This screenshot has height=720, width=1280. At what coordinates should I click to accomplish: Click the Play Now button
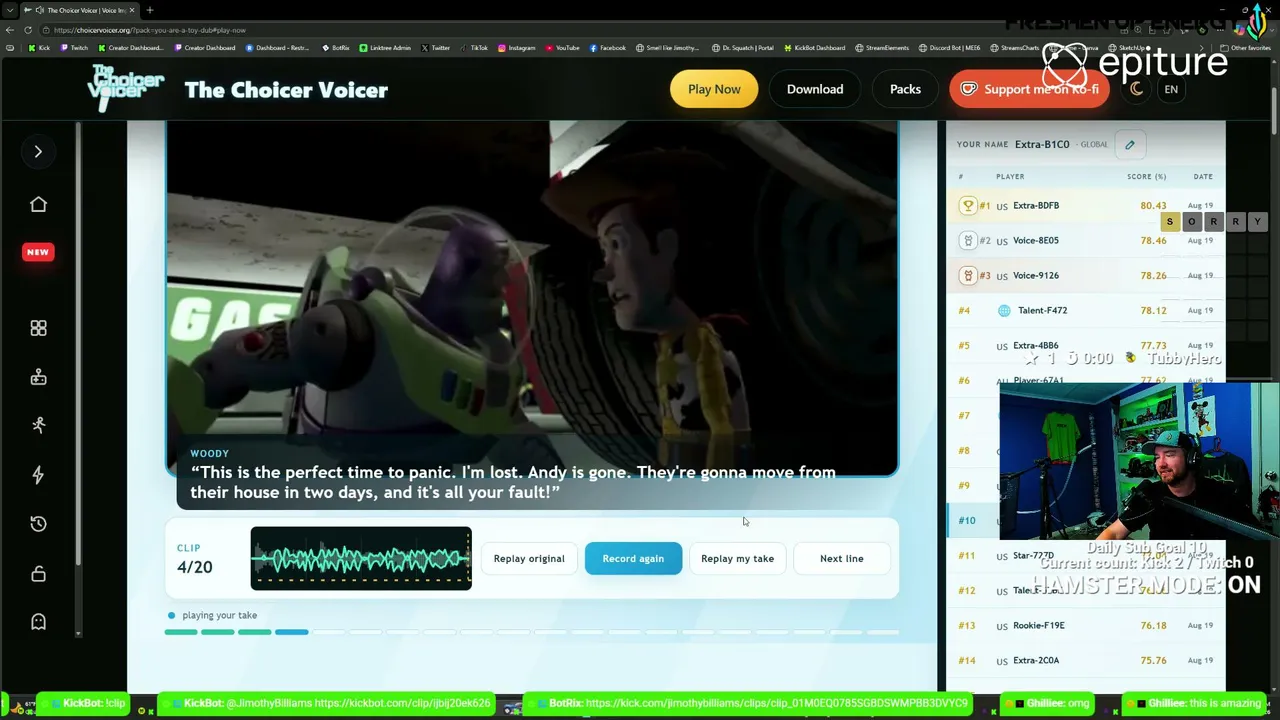point(714,89)
